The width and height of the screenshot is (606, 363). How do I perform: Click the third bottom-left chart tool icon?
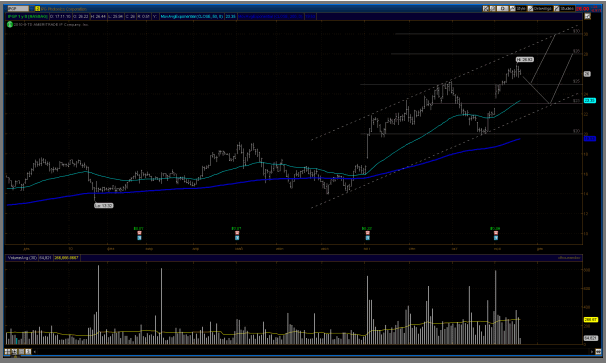pos(21,351)
